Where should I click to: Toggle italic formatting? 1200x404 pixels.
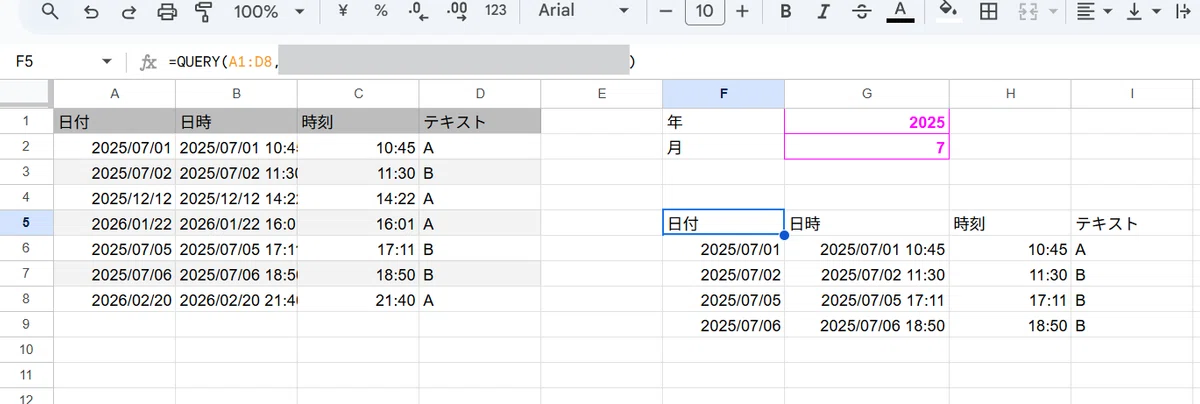pyautogui.click(x=823, y=12)
